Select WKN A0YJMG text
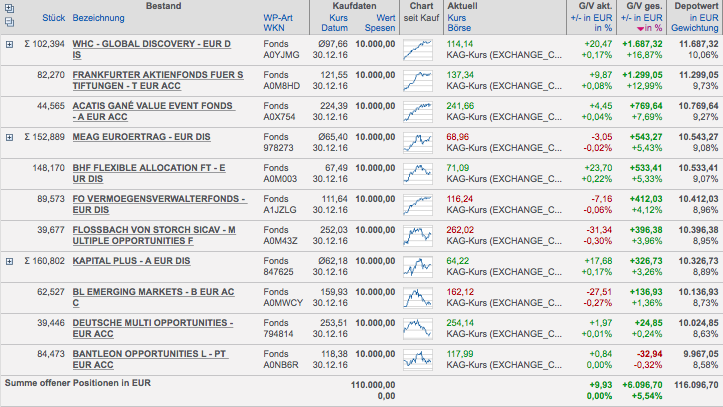Screen dimensions: 723x407 (281, 55)
